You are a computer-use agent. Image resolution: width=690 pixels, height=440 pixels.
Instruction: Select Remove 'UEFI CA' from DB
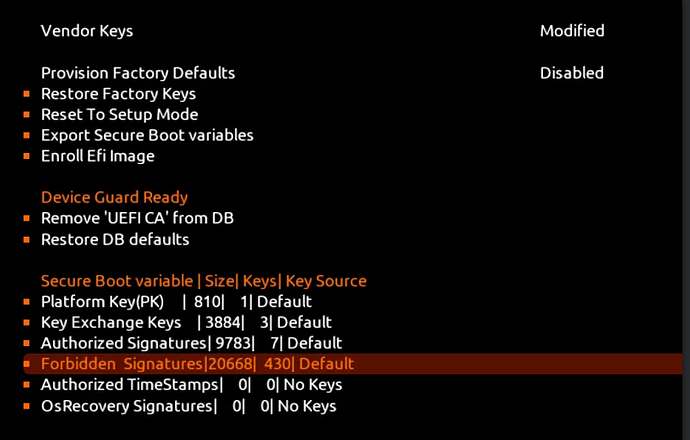[x=137, y=218]
